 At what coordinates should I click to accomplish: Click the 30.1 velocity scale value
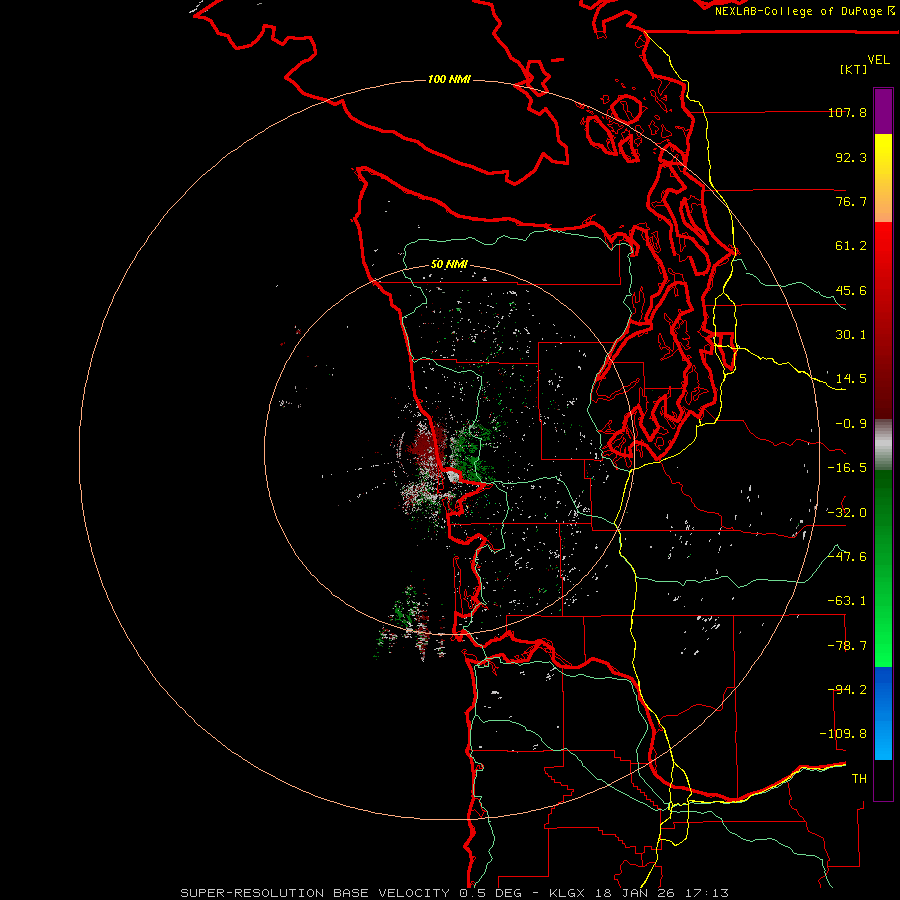click(851, 335)
